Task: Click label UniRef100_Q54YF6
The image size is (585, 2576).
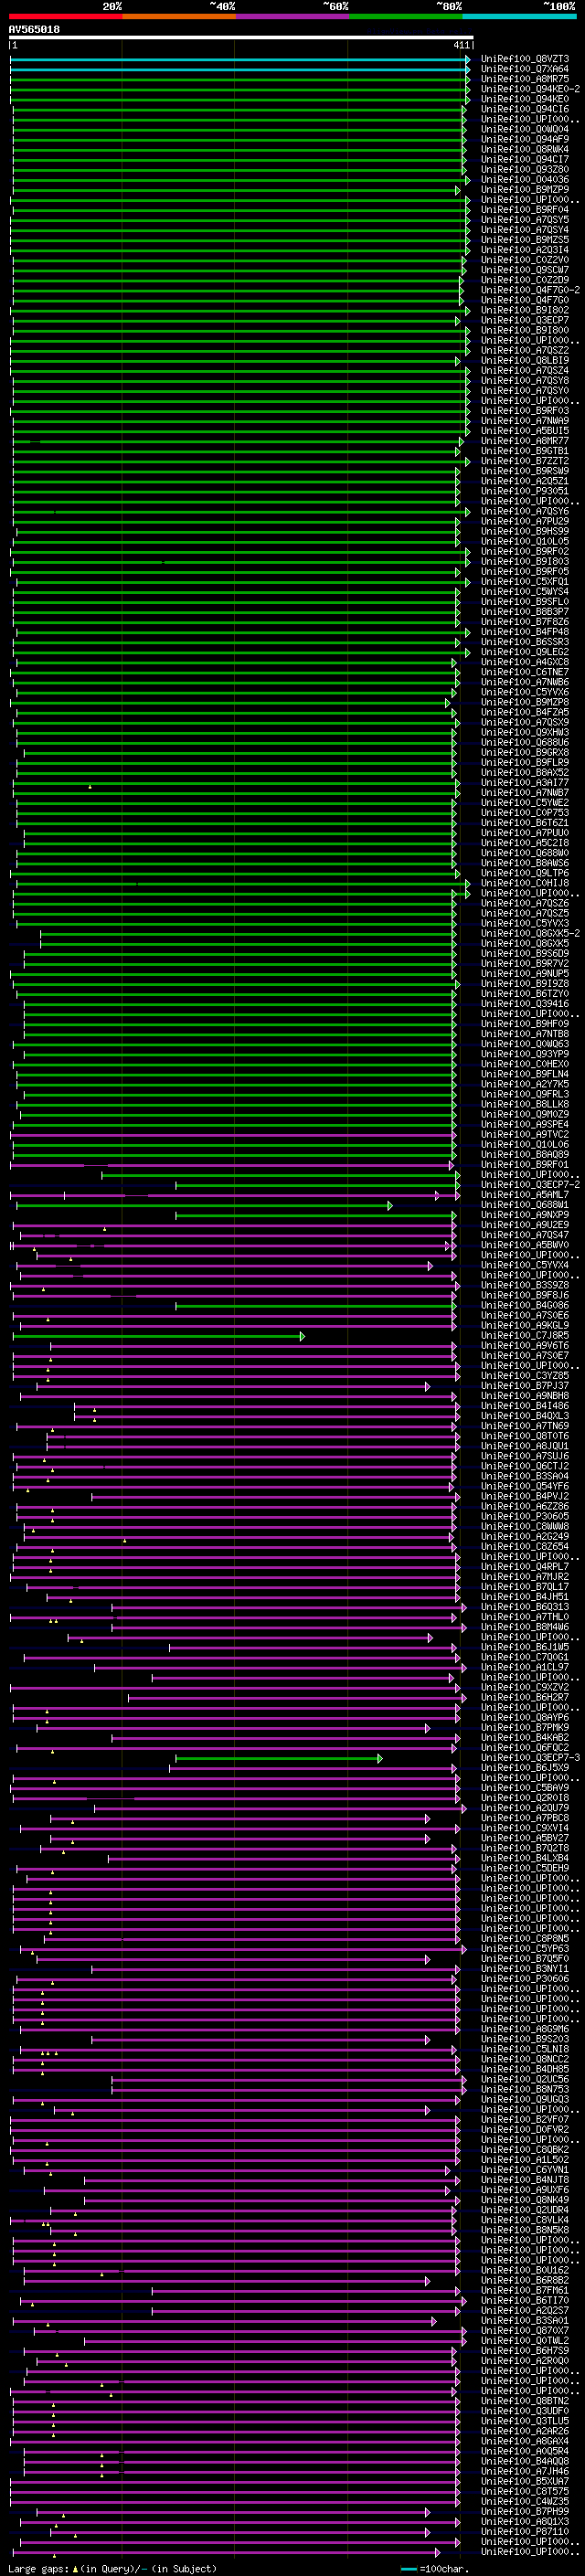Action: [x=524, y=1486]
